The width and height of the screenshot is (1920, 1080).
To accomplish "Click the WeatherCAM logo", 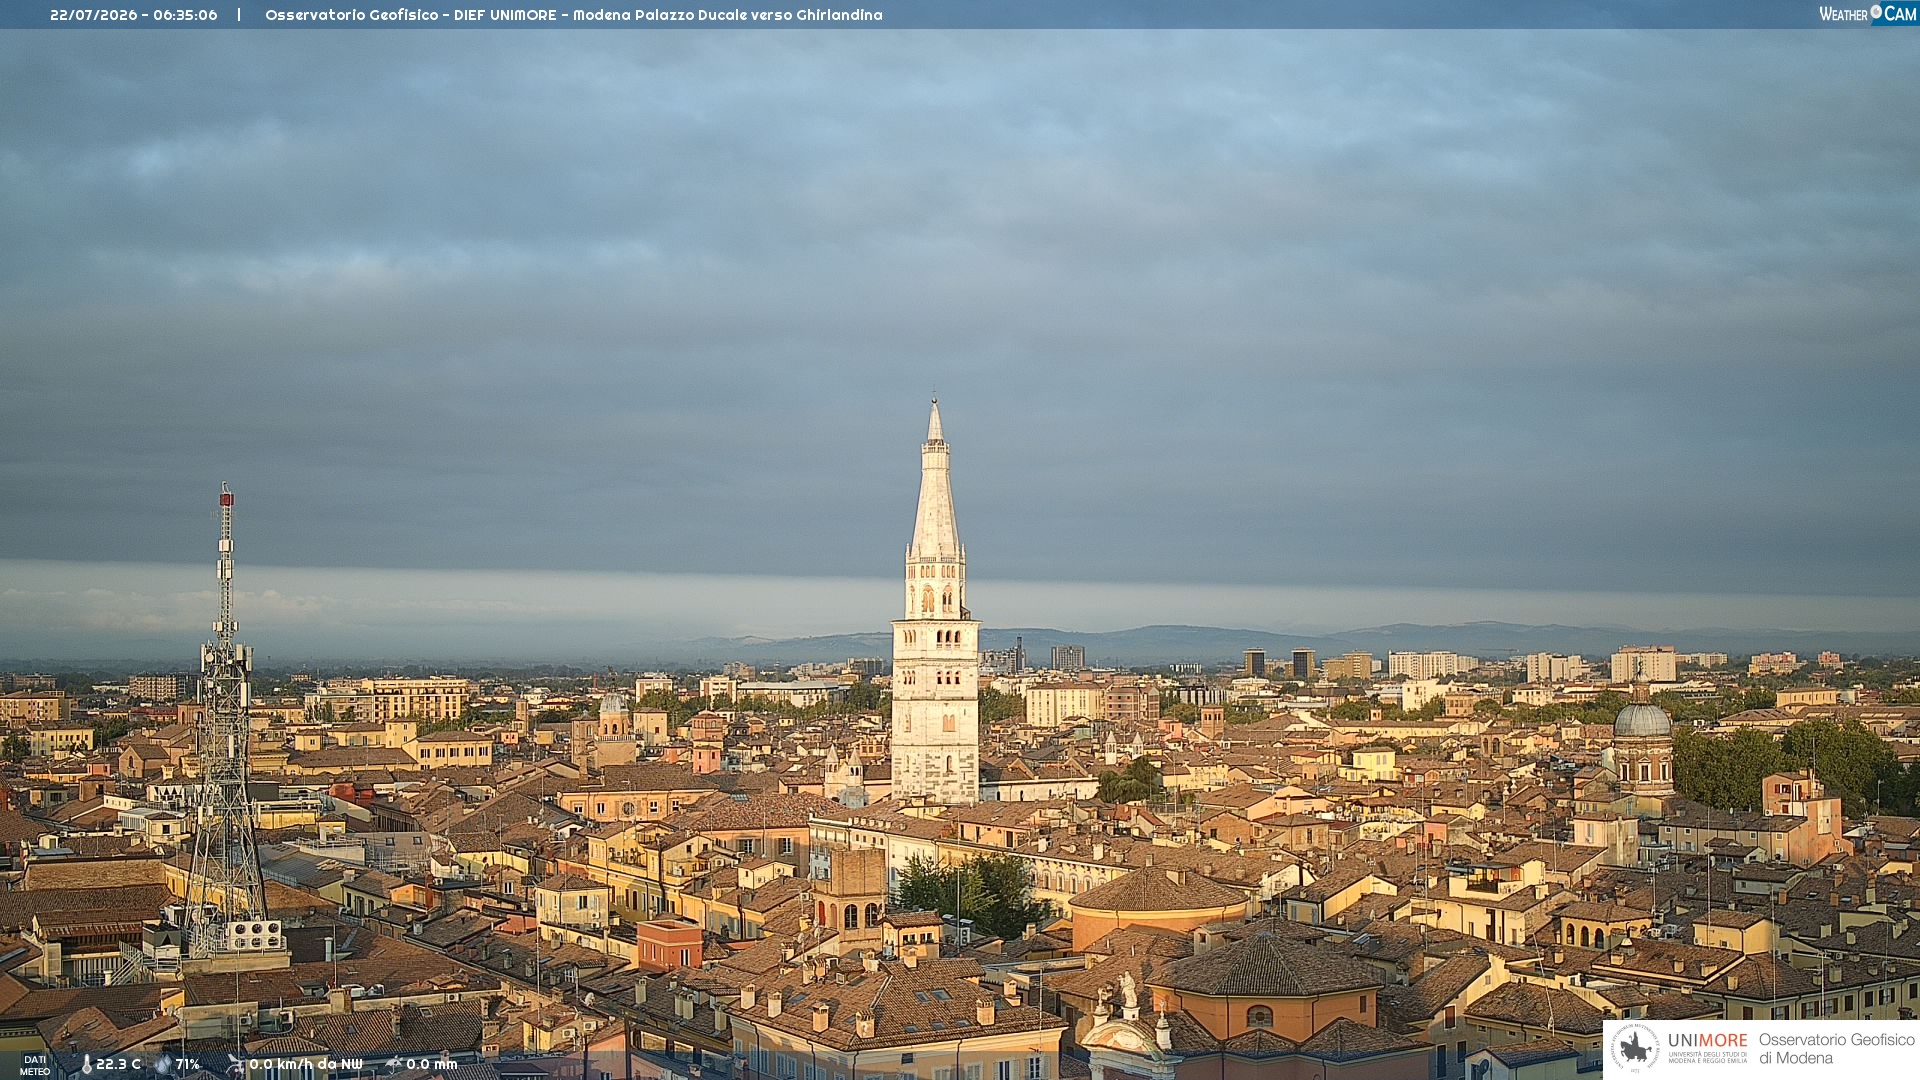I will click(x=1868, y=14).
